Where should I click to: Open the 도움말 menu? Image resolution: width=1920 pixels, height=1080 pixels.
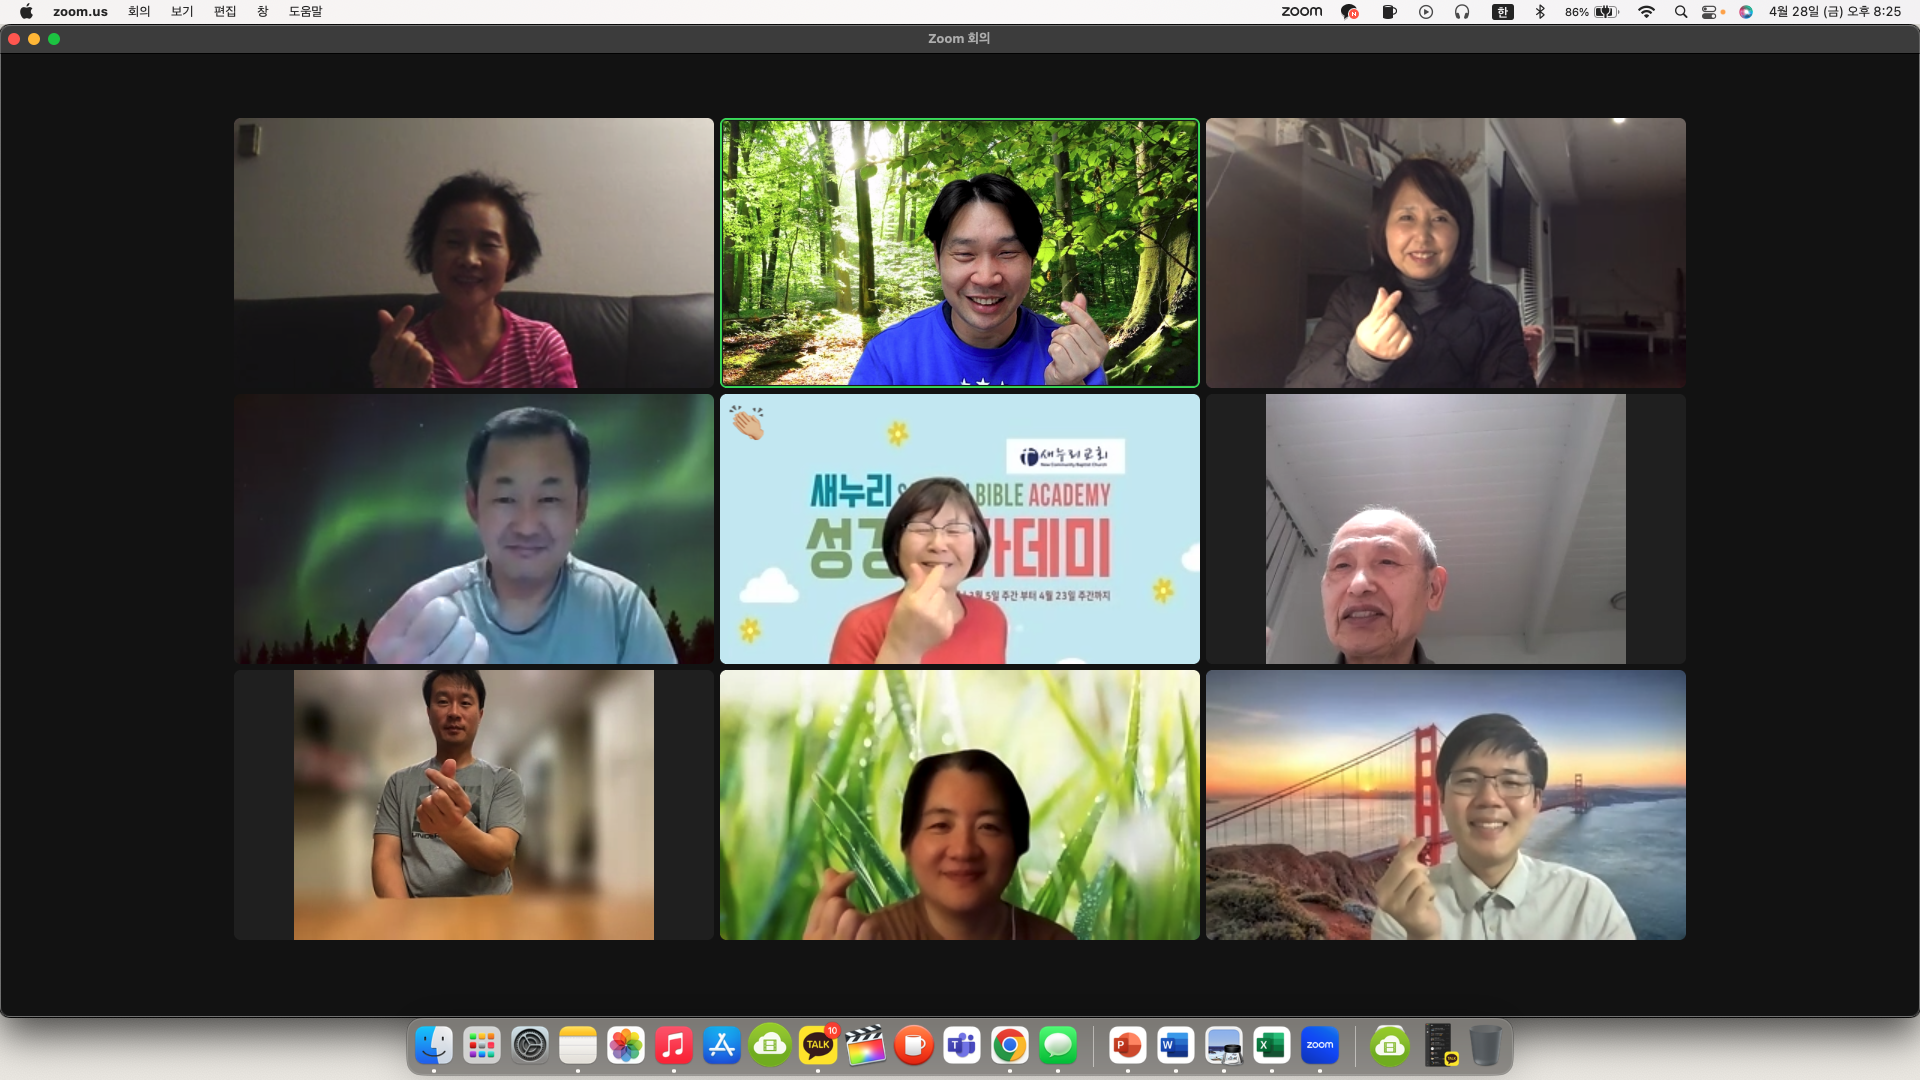pyautogui.click(x=306, y=12)
